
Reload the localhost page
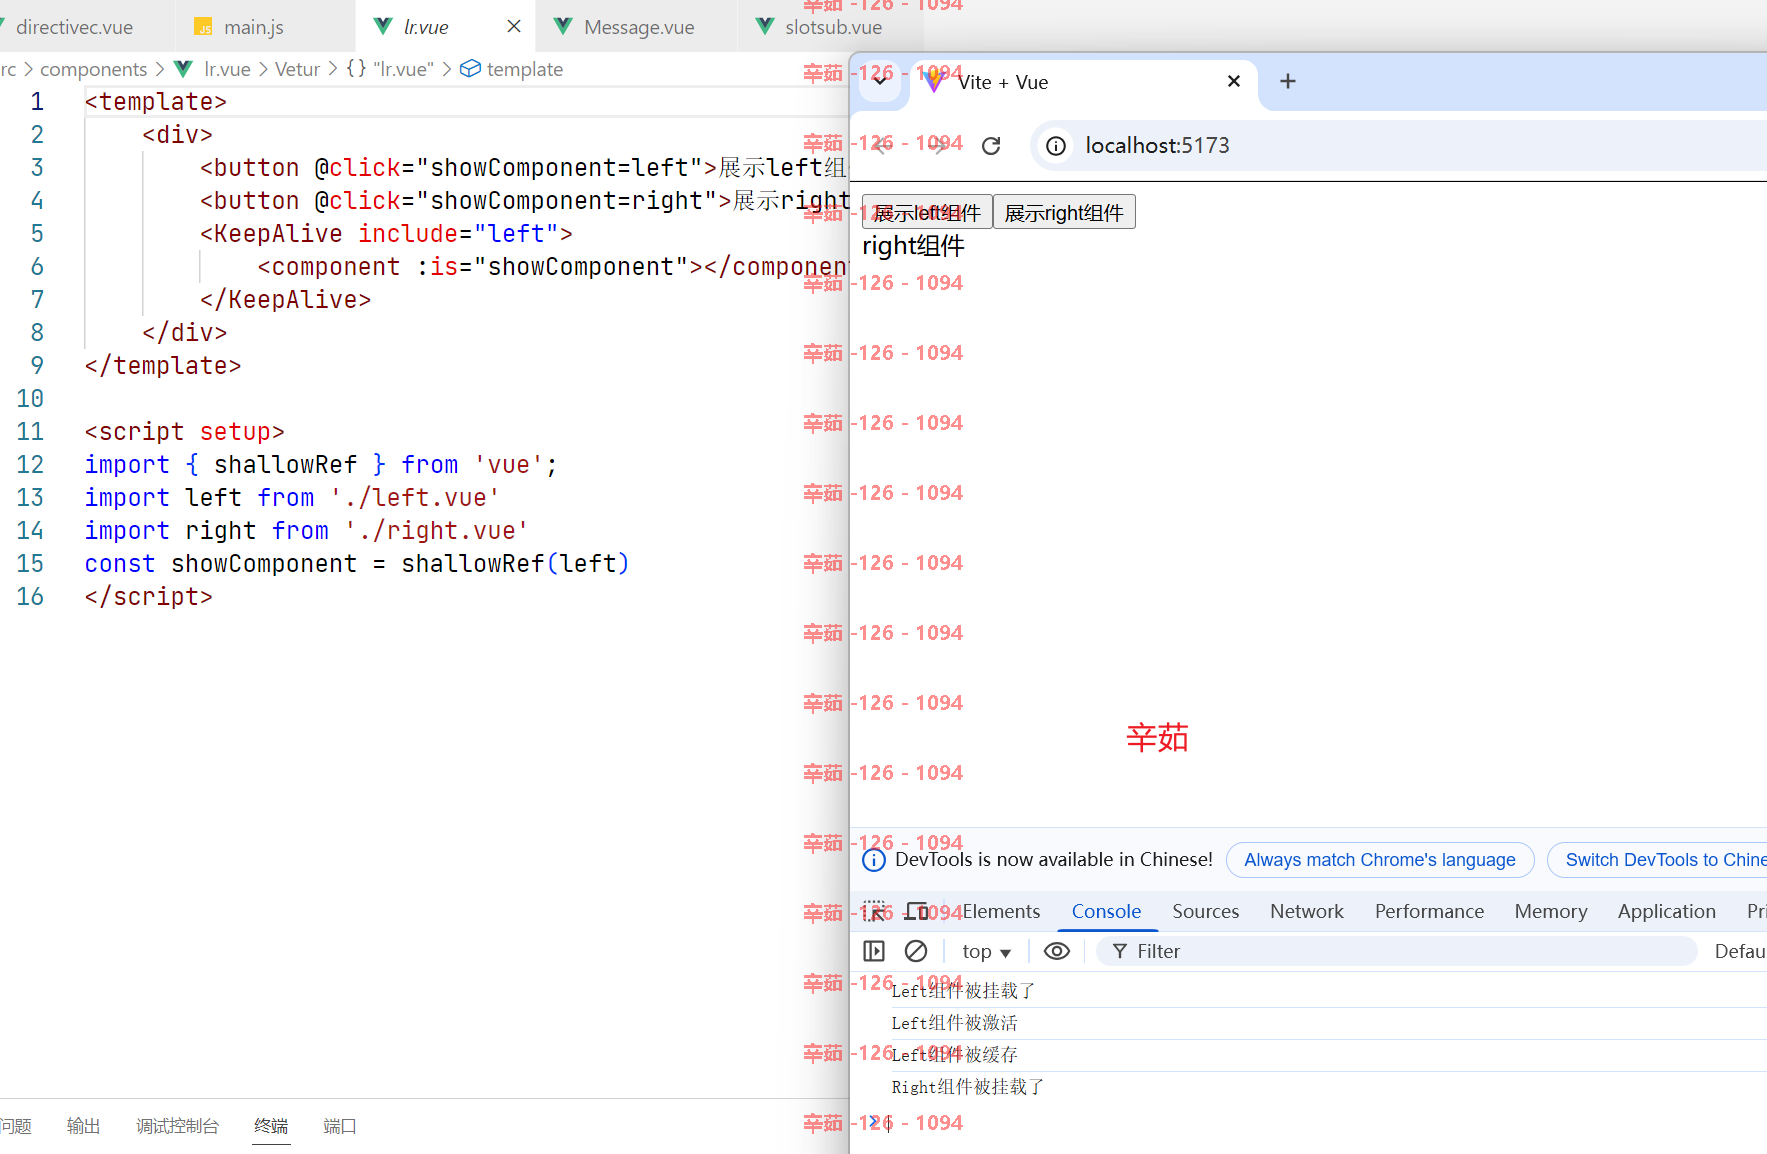991,146
